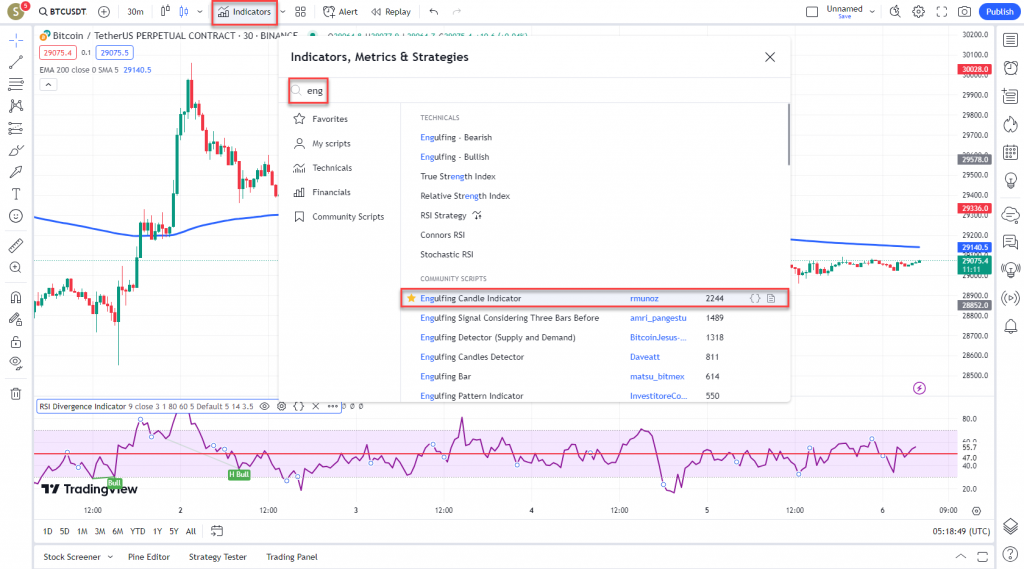Remove drawings with trash icon
Image resolution: width=1024 pixels, height=569 pixels.
16,394
